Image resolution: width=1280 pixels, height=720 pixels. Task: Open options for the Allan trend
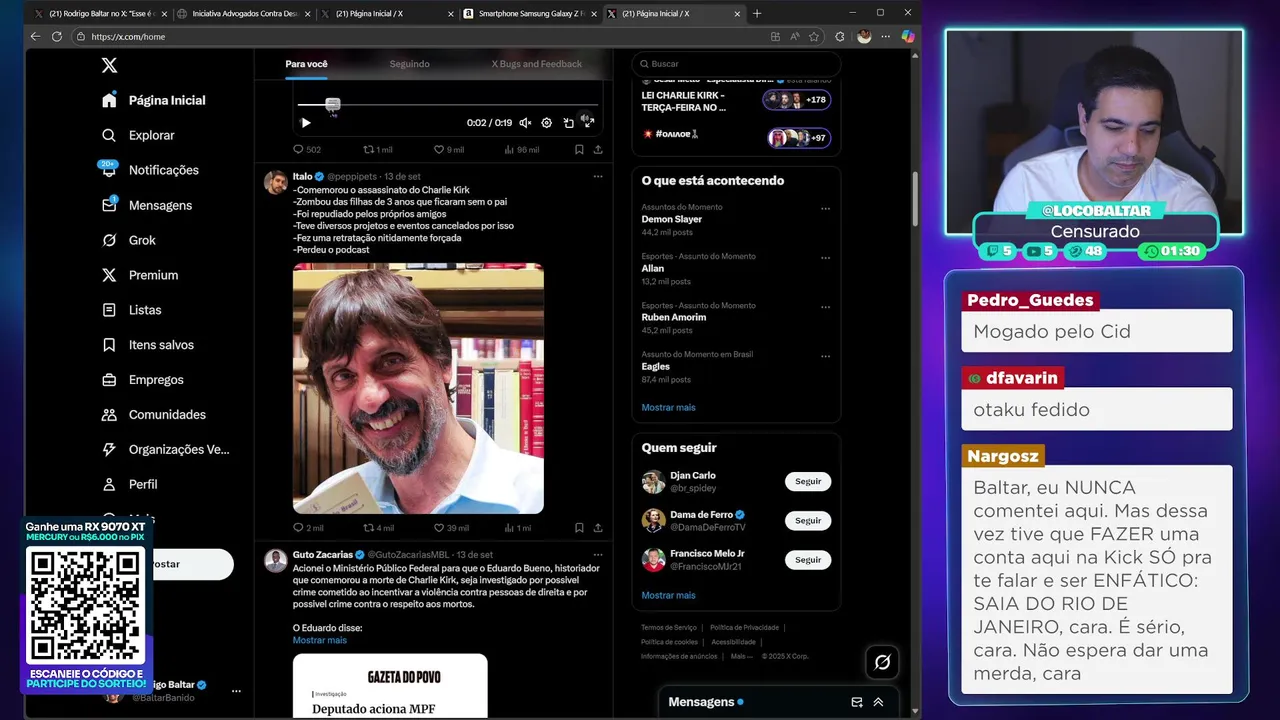[825, 258]
